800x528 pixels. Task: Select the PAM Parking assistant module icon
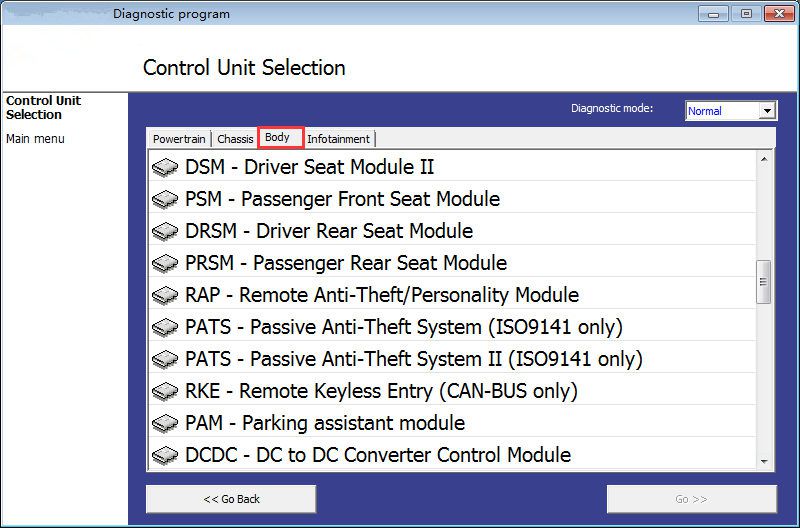[165, 423]
